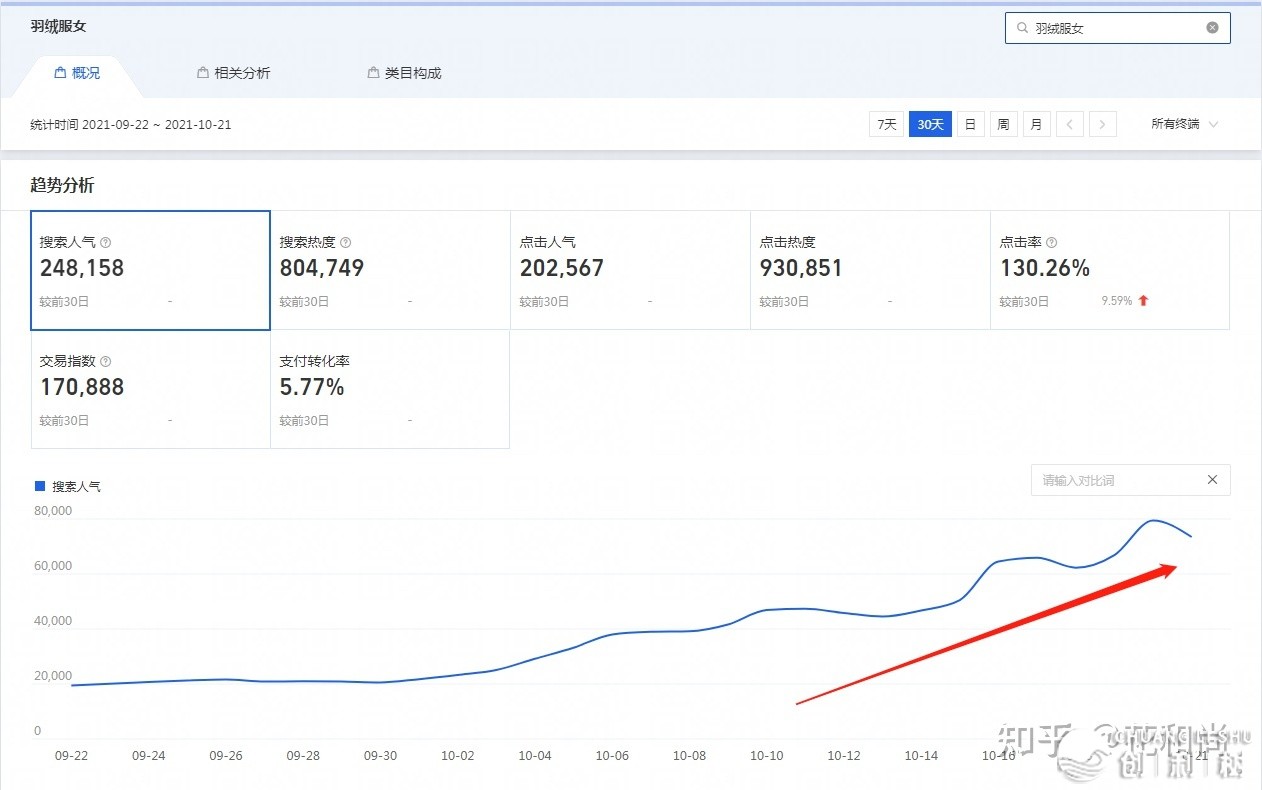The width and height of the screenshot is (1262, 790).
Task: Go to previous date period arrow
Action: (x=1070, y=125)
